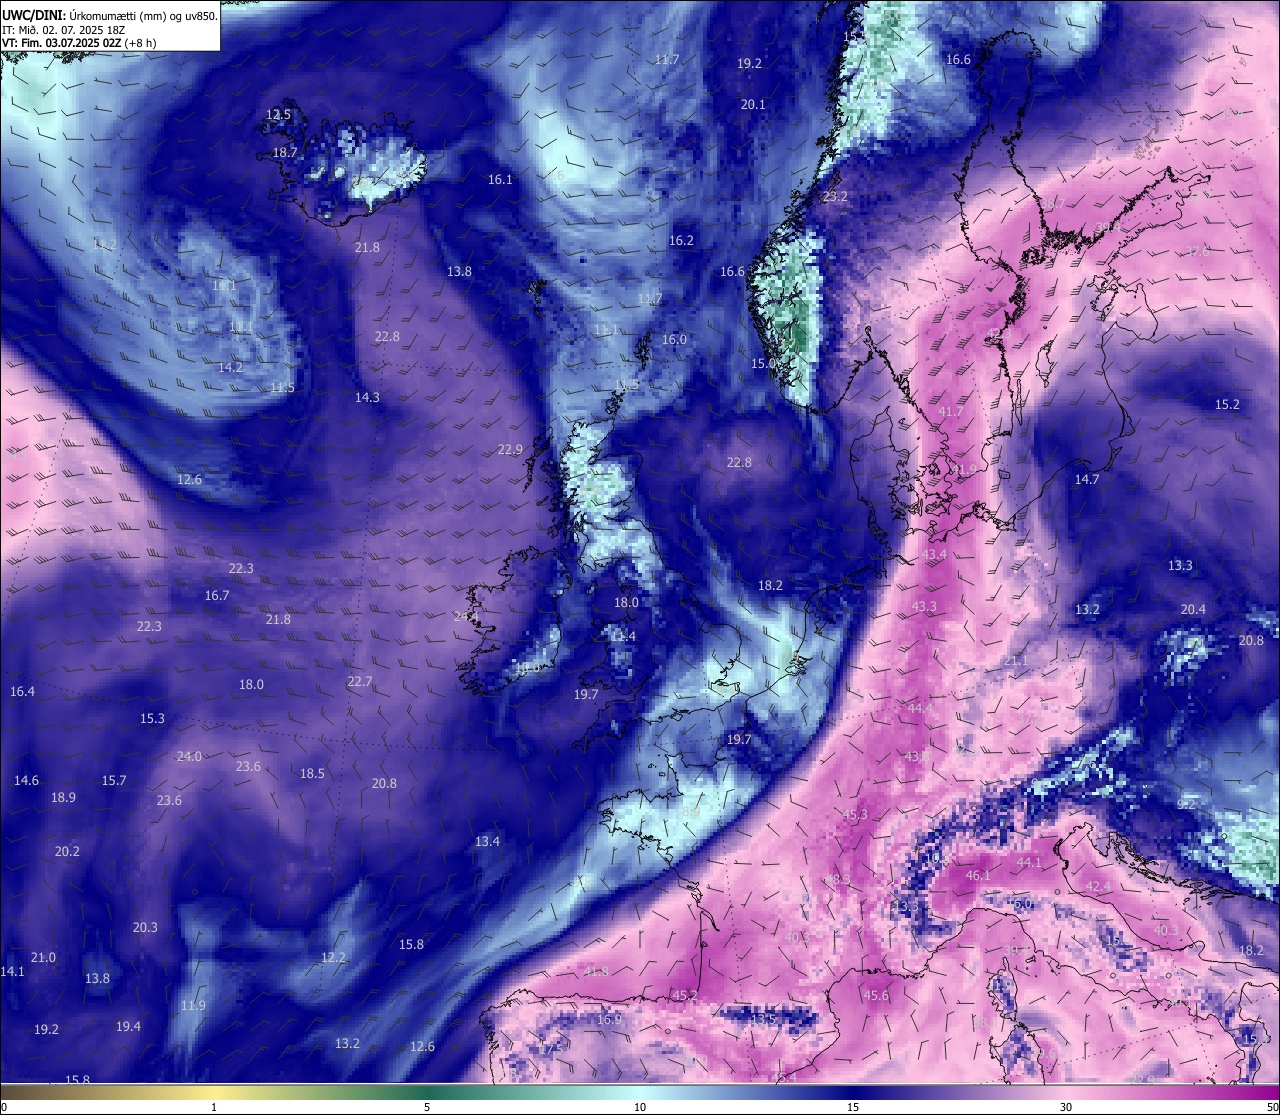
Task: Click the 45.6 value in the Gulf of Lion
Action: click(x=876, y=996)
